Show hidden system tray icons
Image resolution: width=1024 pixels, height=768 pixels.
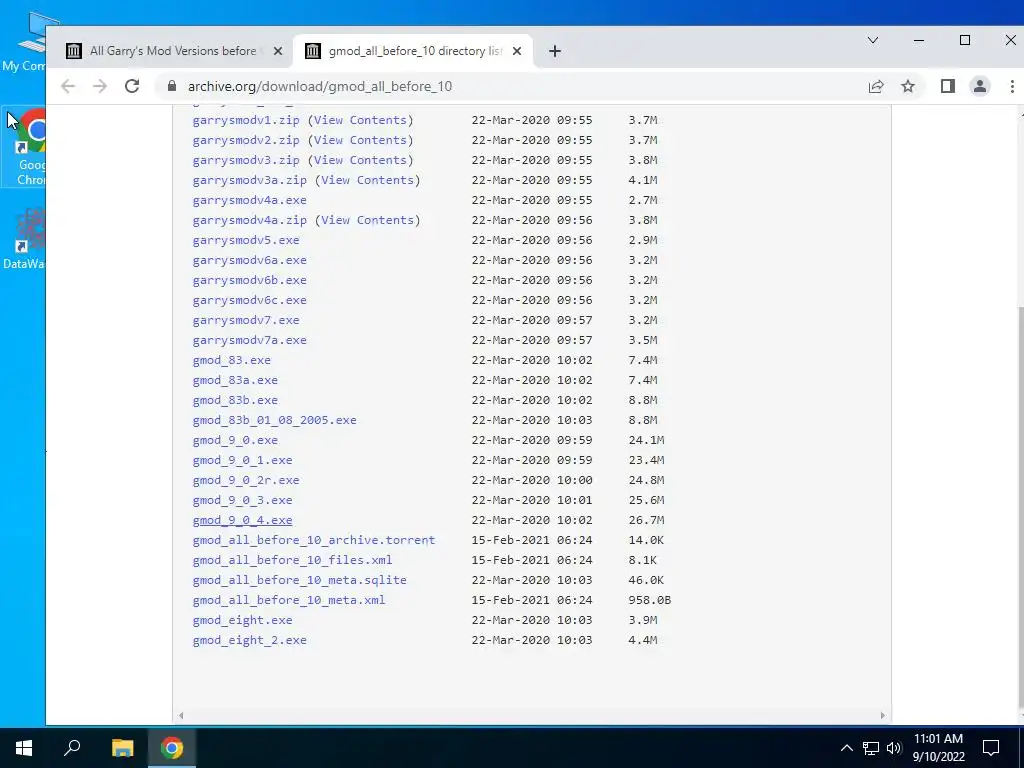[846, 748]
